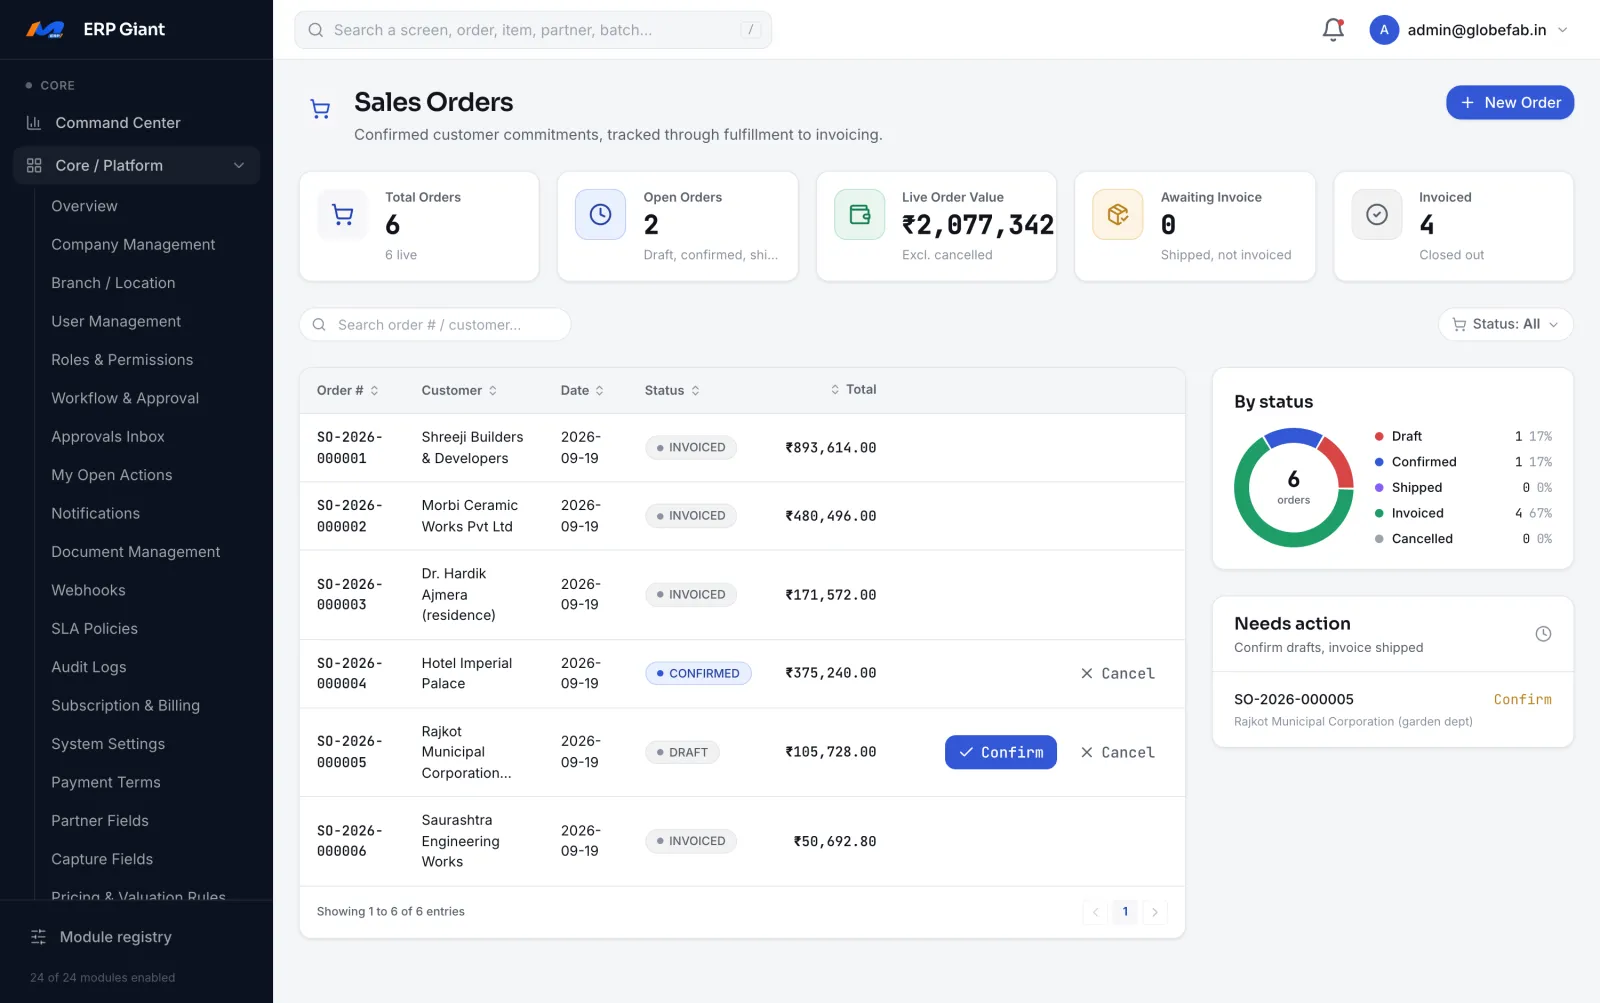
Task: Sort table by Total column
Action: pyautogui.click(x=853, y=390)
